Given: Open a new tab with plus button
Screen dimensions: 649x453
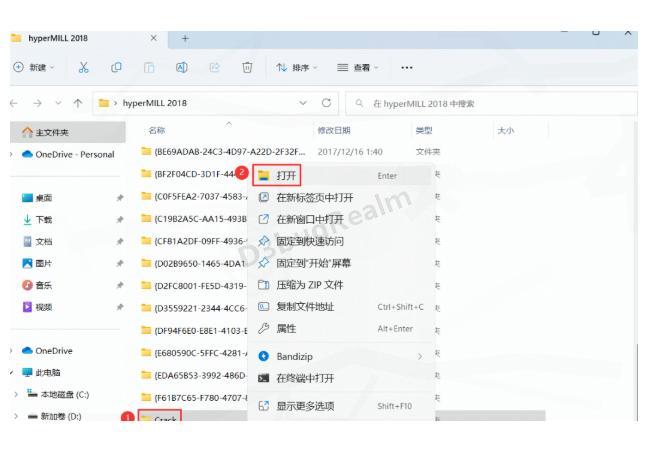Looking at the screenshot, I should tap(185, 39).
